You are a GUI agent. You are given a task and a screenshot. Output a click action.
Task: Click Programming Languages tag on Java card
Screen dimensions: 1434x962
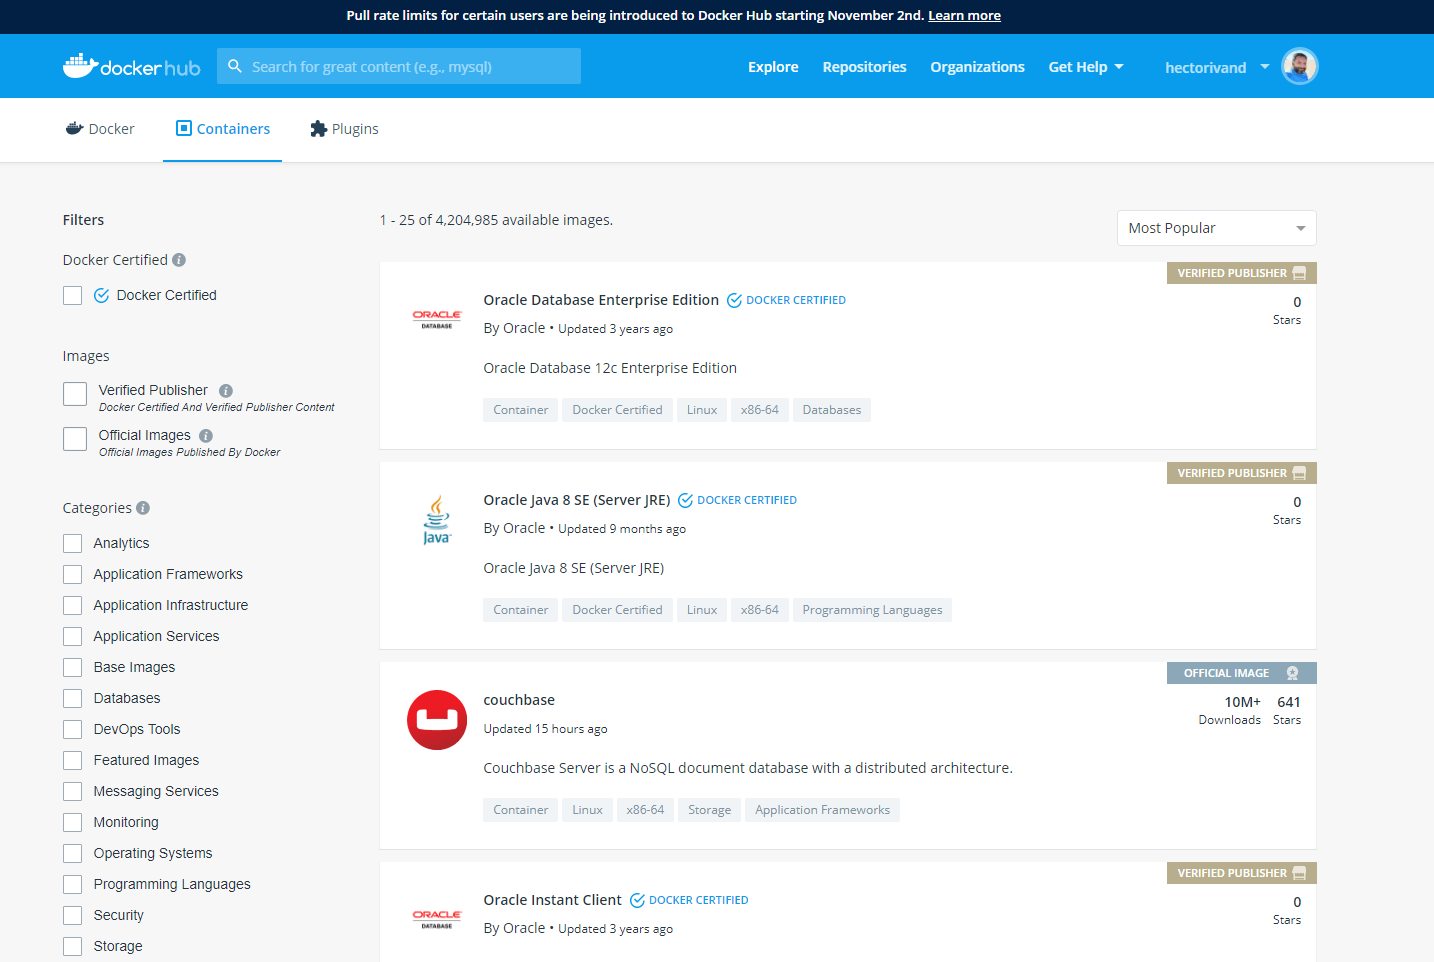pyautogui.click(x=872, y=610)
